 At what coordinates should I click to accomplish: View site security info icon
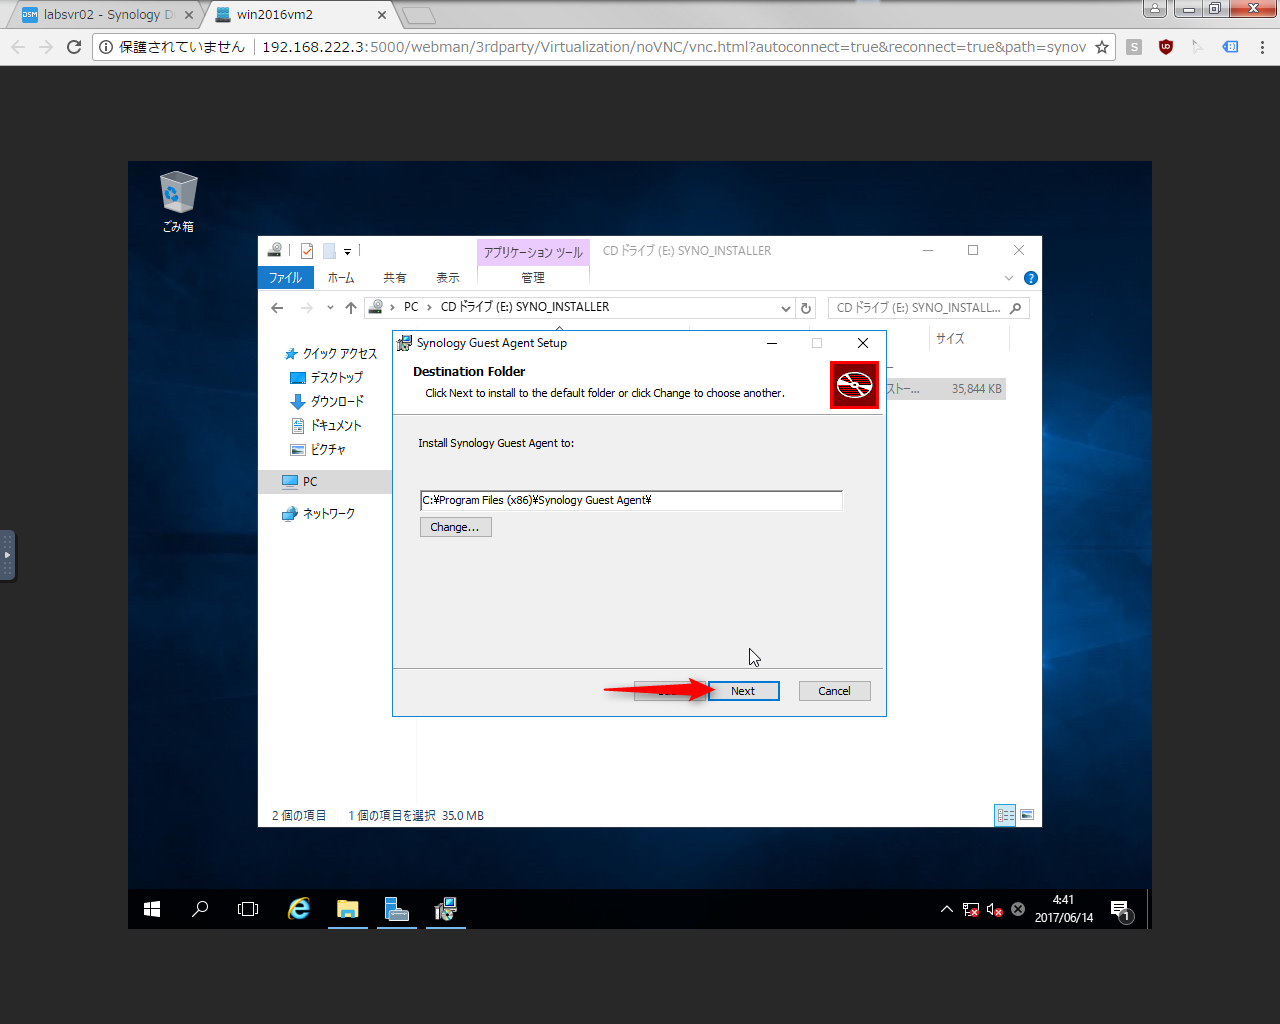tap(106, 47)
